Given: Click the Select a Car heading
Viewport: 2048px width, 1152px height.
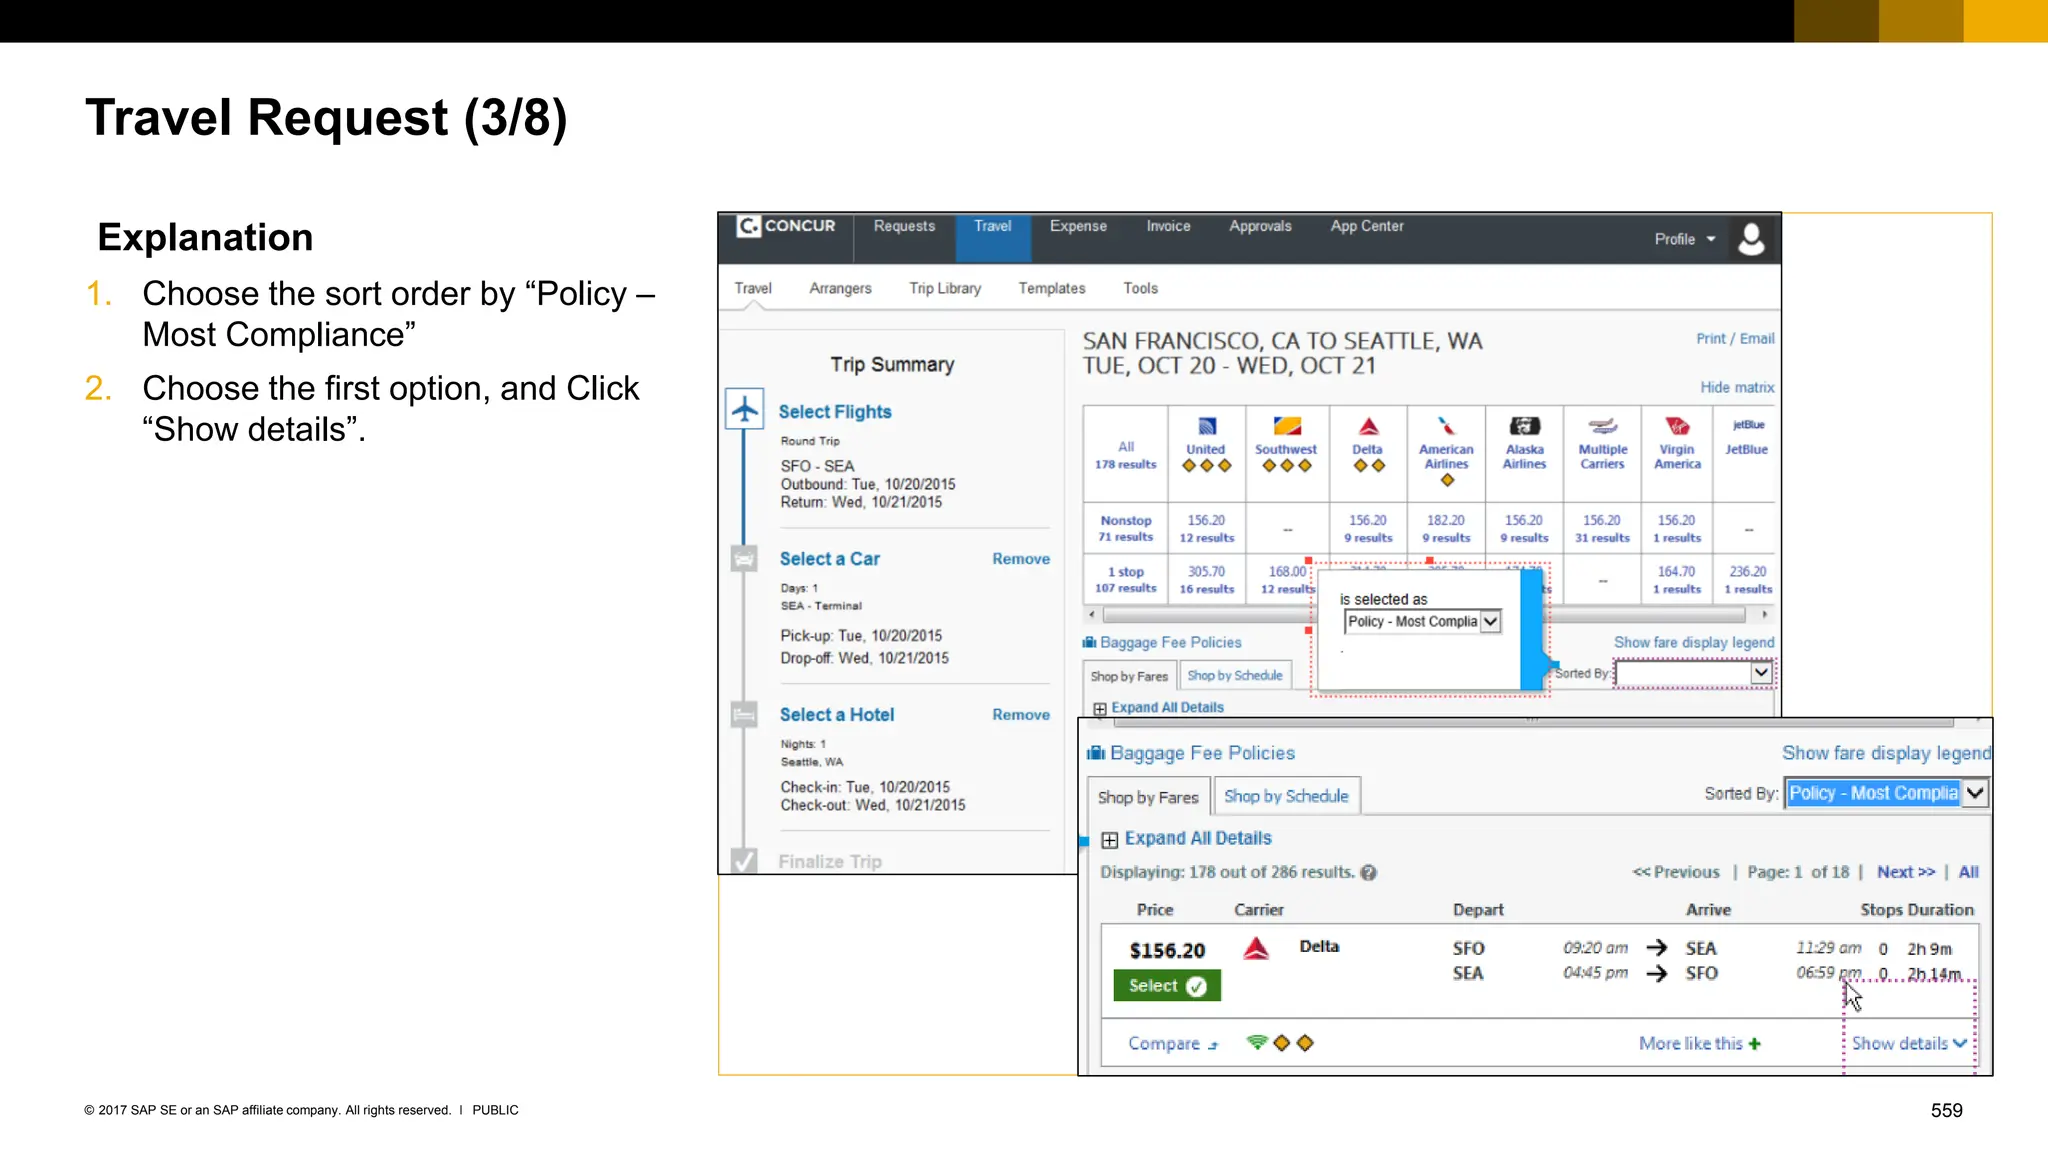Looking at the screenshot, I should click(829, 559).
